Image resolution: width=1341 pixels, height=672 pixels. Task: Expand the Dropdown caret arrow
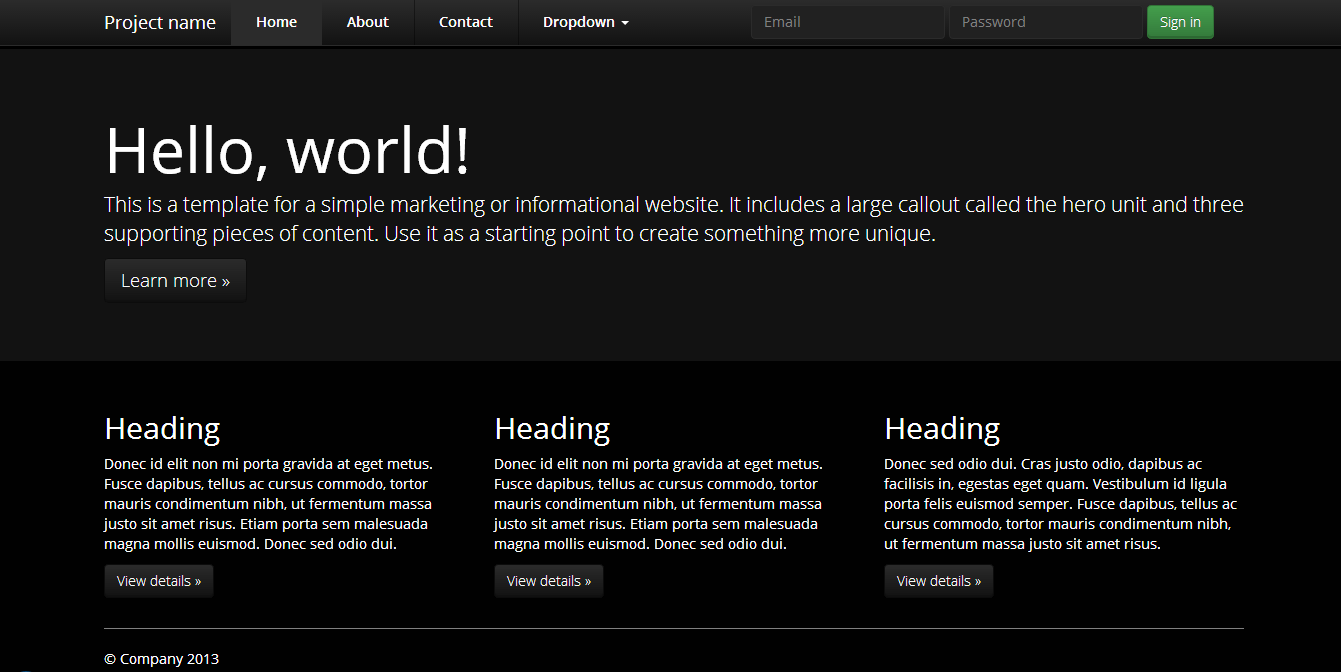(626, 22)
